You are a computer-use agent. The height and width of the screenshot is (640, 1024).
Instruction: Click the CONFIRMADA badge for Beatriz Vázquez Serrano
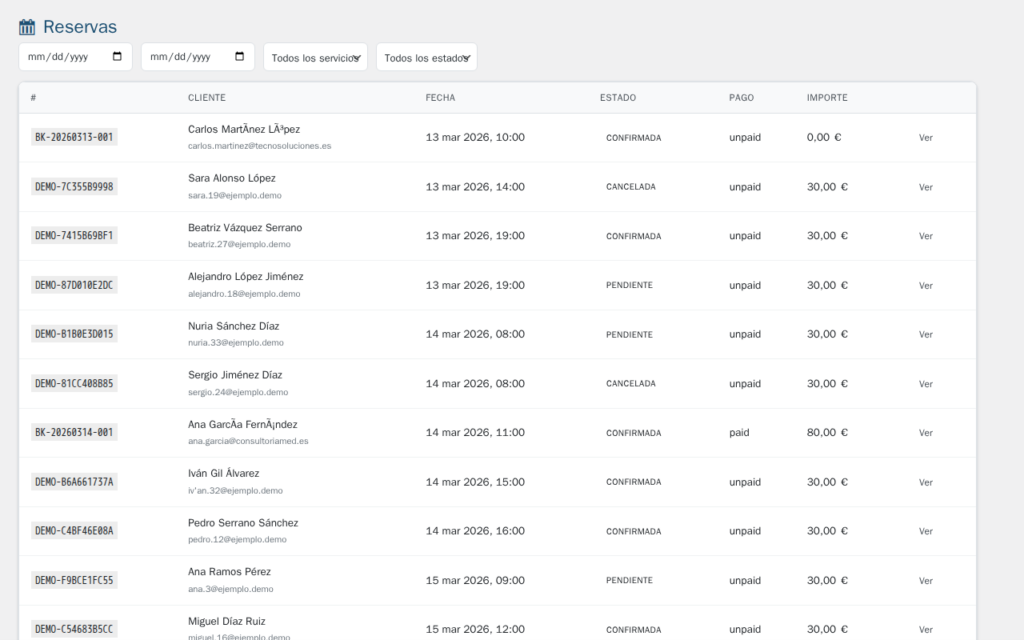(634, 236)
